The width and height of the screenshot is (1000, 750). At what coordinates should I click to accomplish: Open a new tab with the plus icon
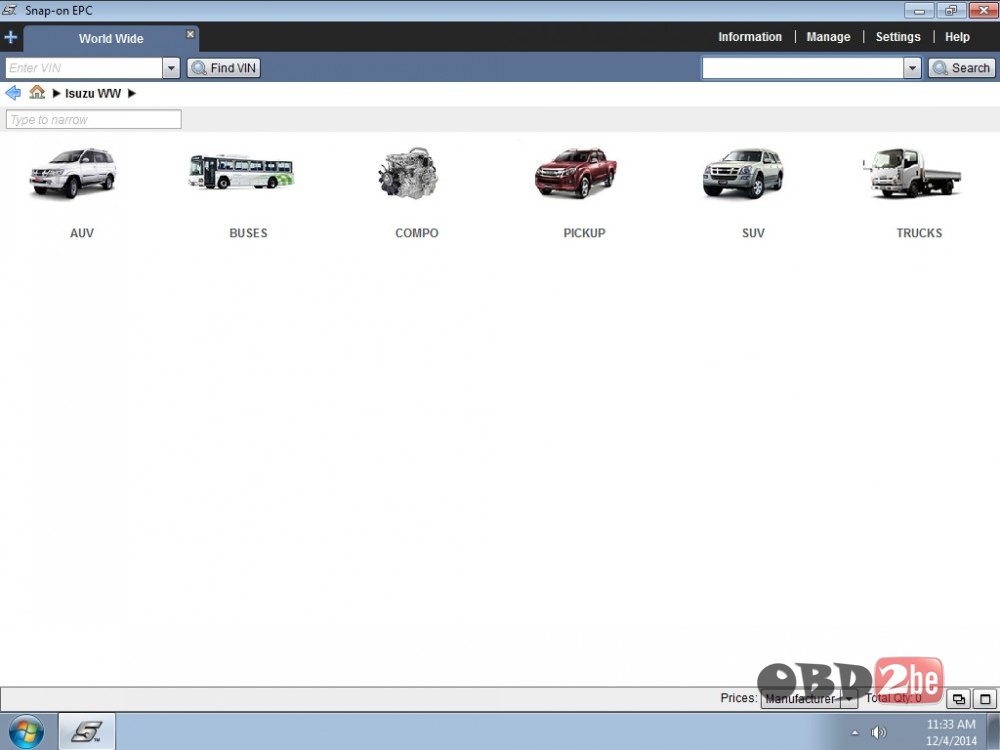10,37
